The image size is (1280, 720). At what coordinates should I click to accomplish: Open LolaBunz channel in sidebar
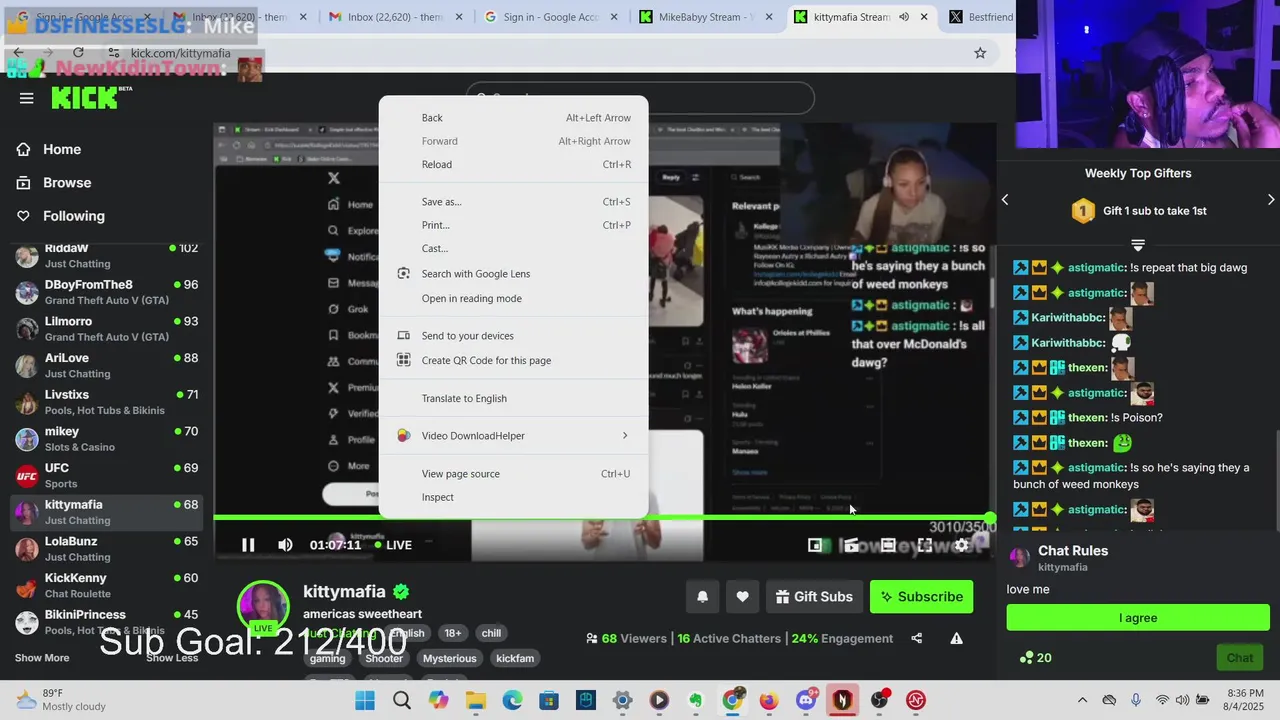106,549
